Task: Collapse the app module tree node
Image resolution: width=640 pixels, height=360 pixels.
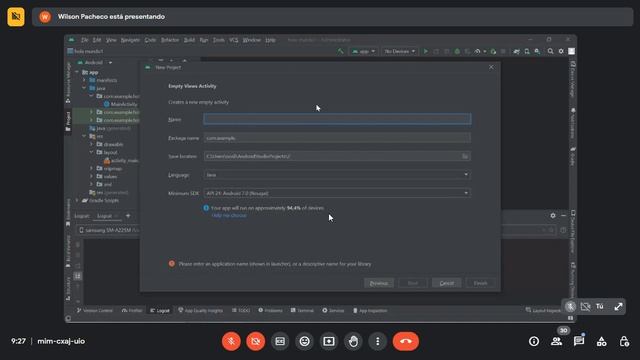Action: click(77, 72)
